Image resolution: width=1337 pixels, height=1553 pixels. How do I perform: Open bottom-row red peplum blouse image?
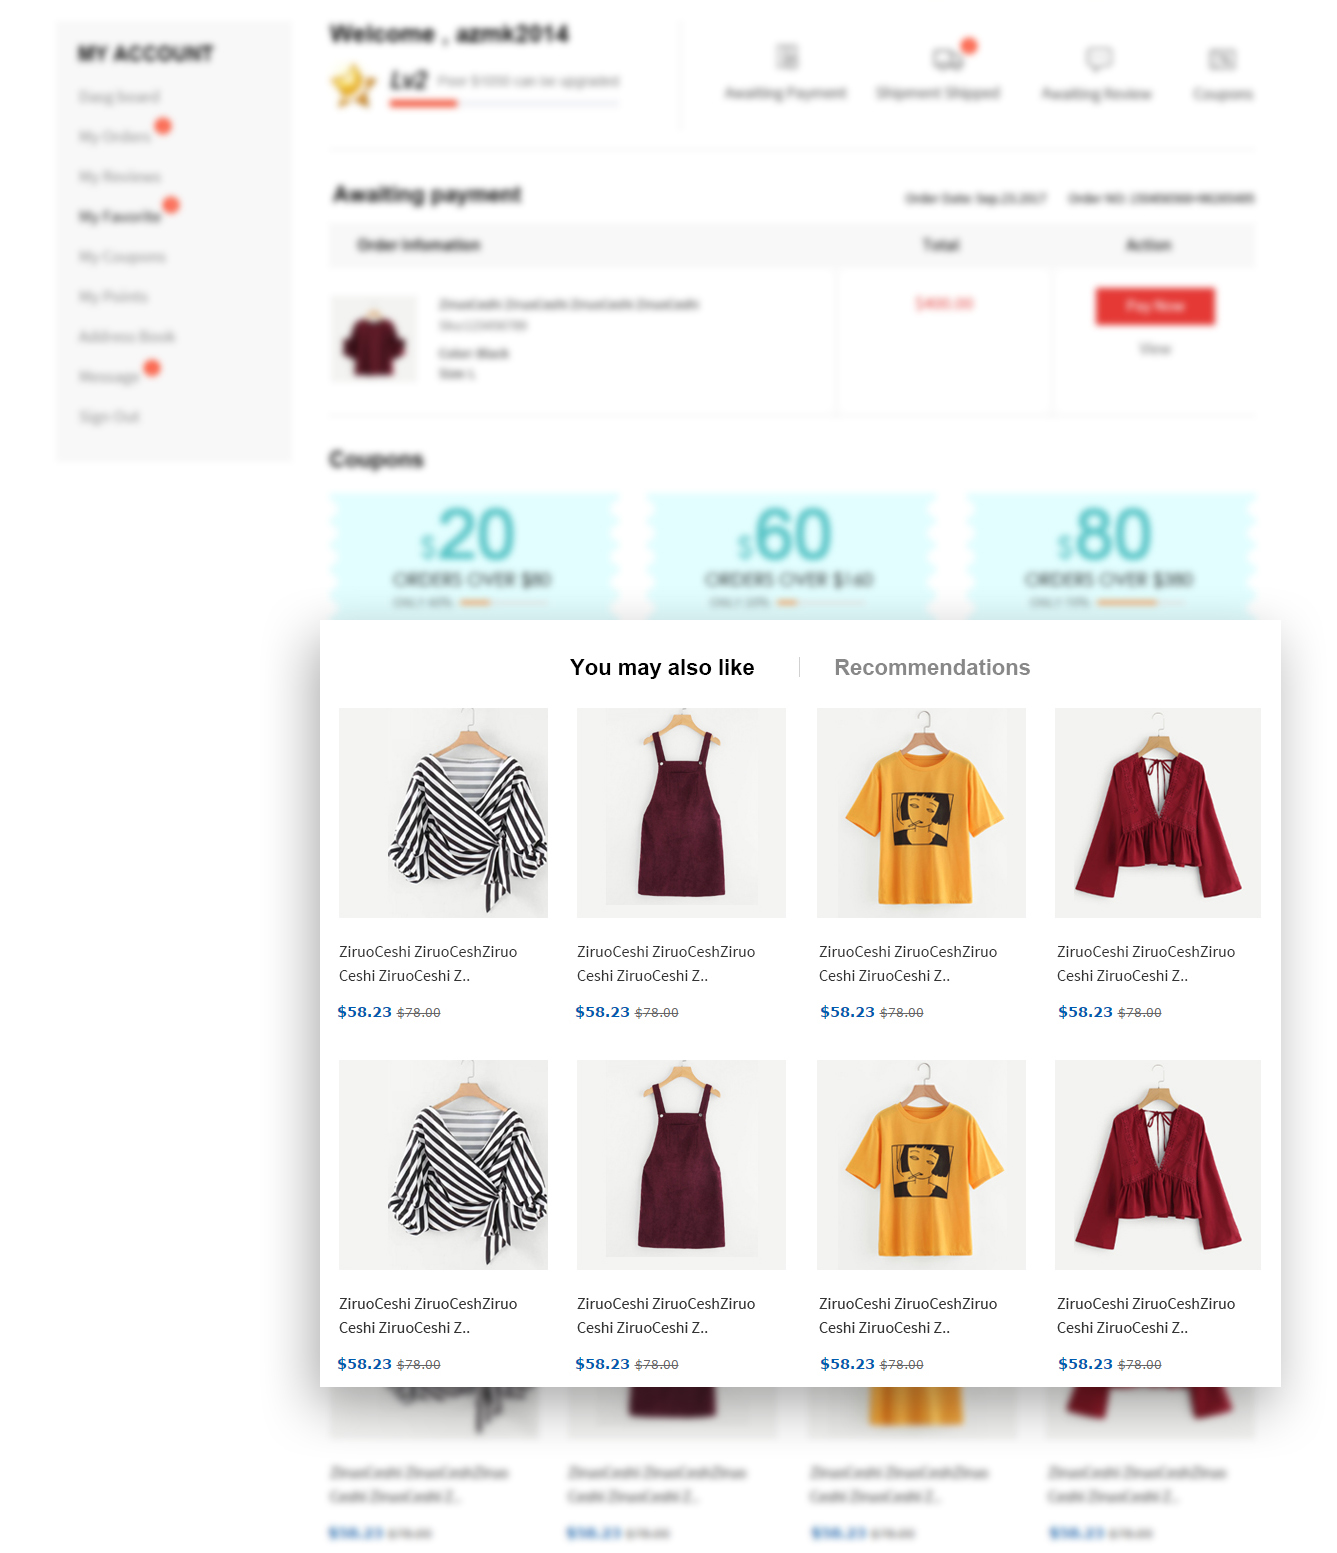click(1158, 1165)
